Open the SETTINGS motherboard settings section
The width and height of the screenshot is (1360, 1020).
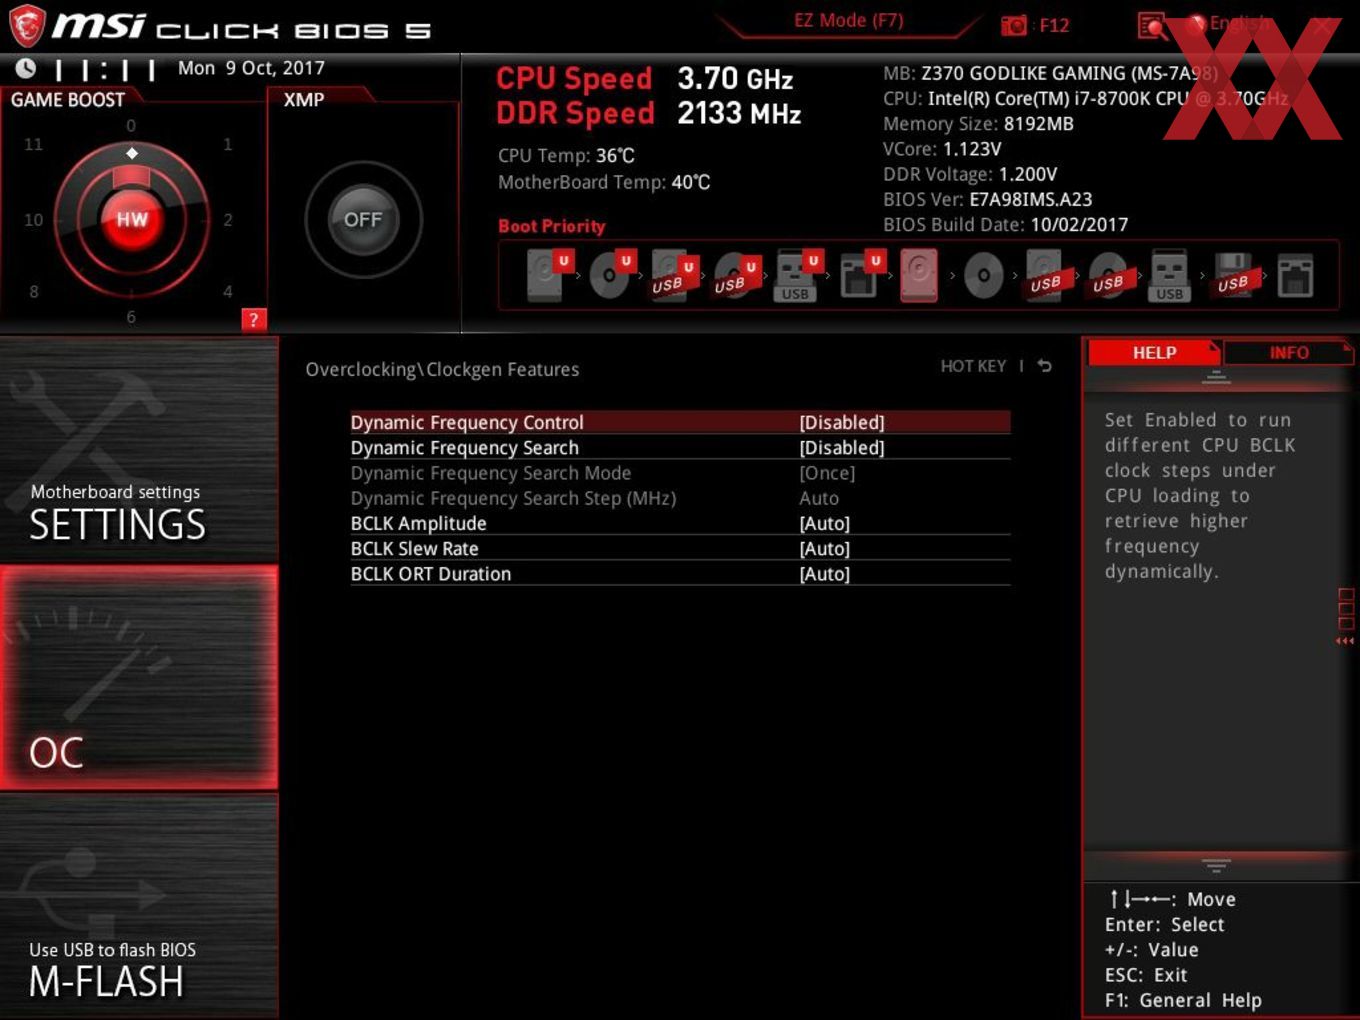point(139,449)
